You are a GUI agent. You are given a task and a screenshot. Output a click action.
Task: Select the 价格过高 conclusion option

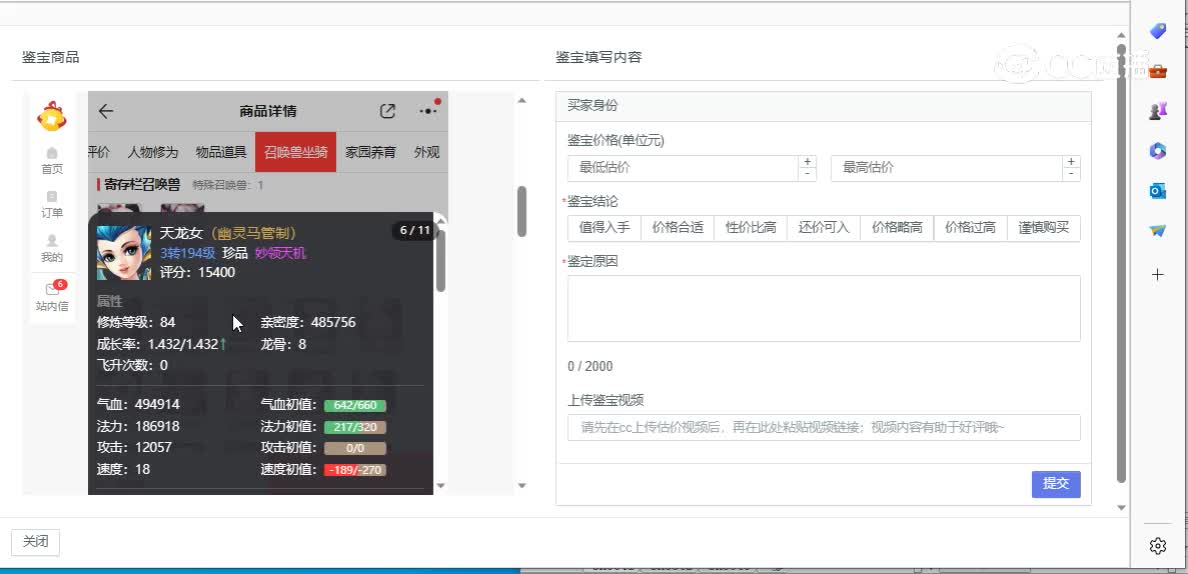[971, 228]
